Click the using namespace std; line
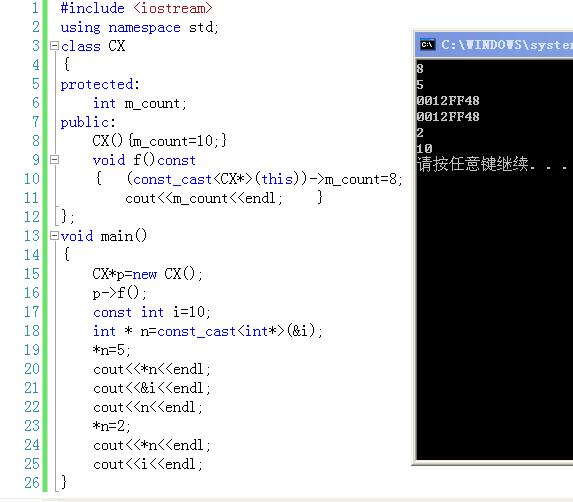Screen dimensions: 573x502 point(139,27)
